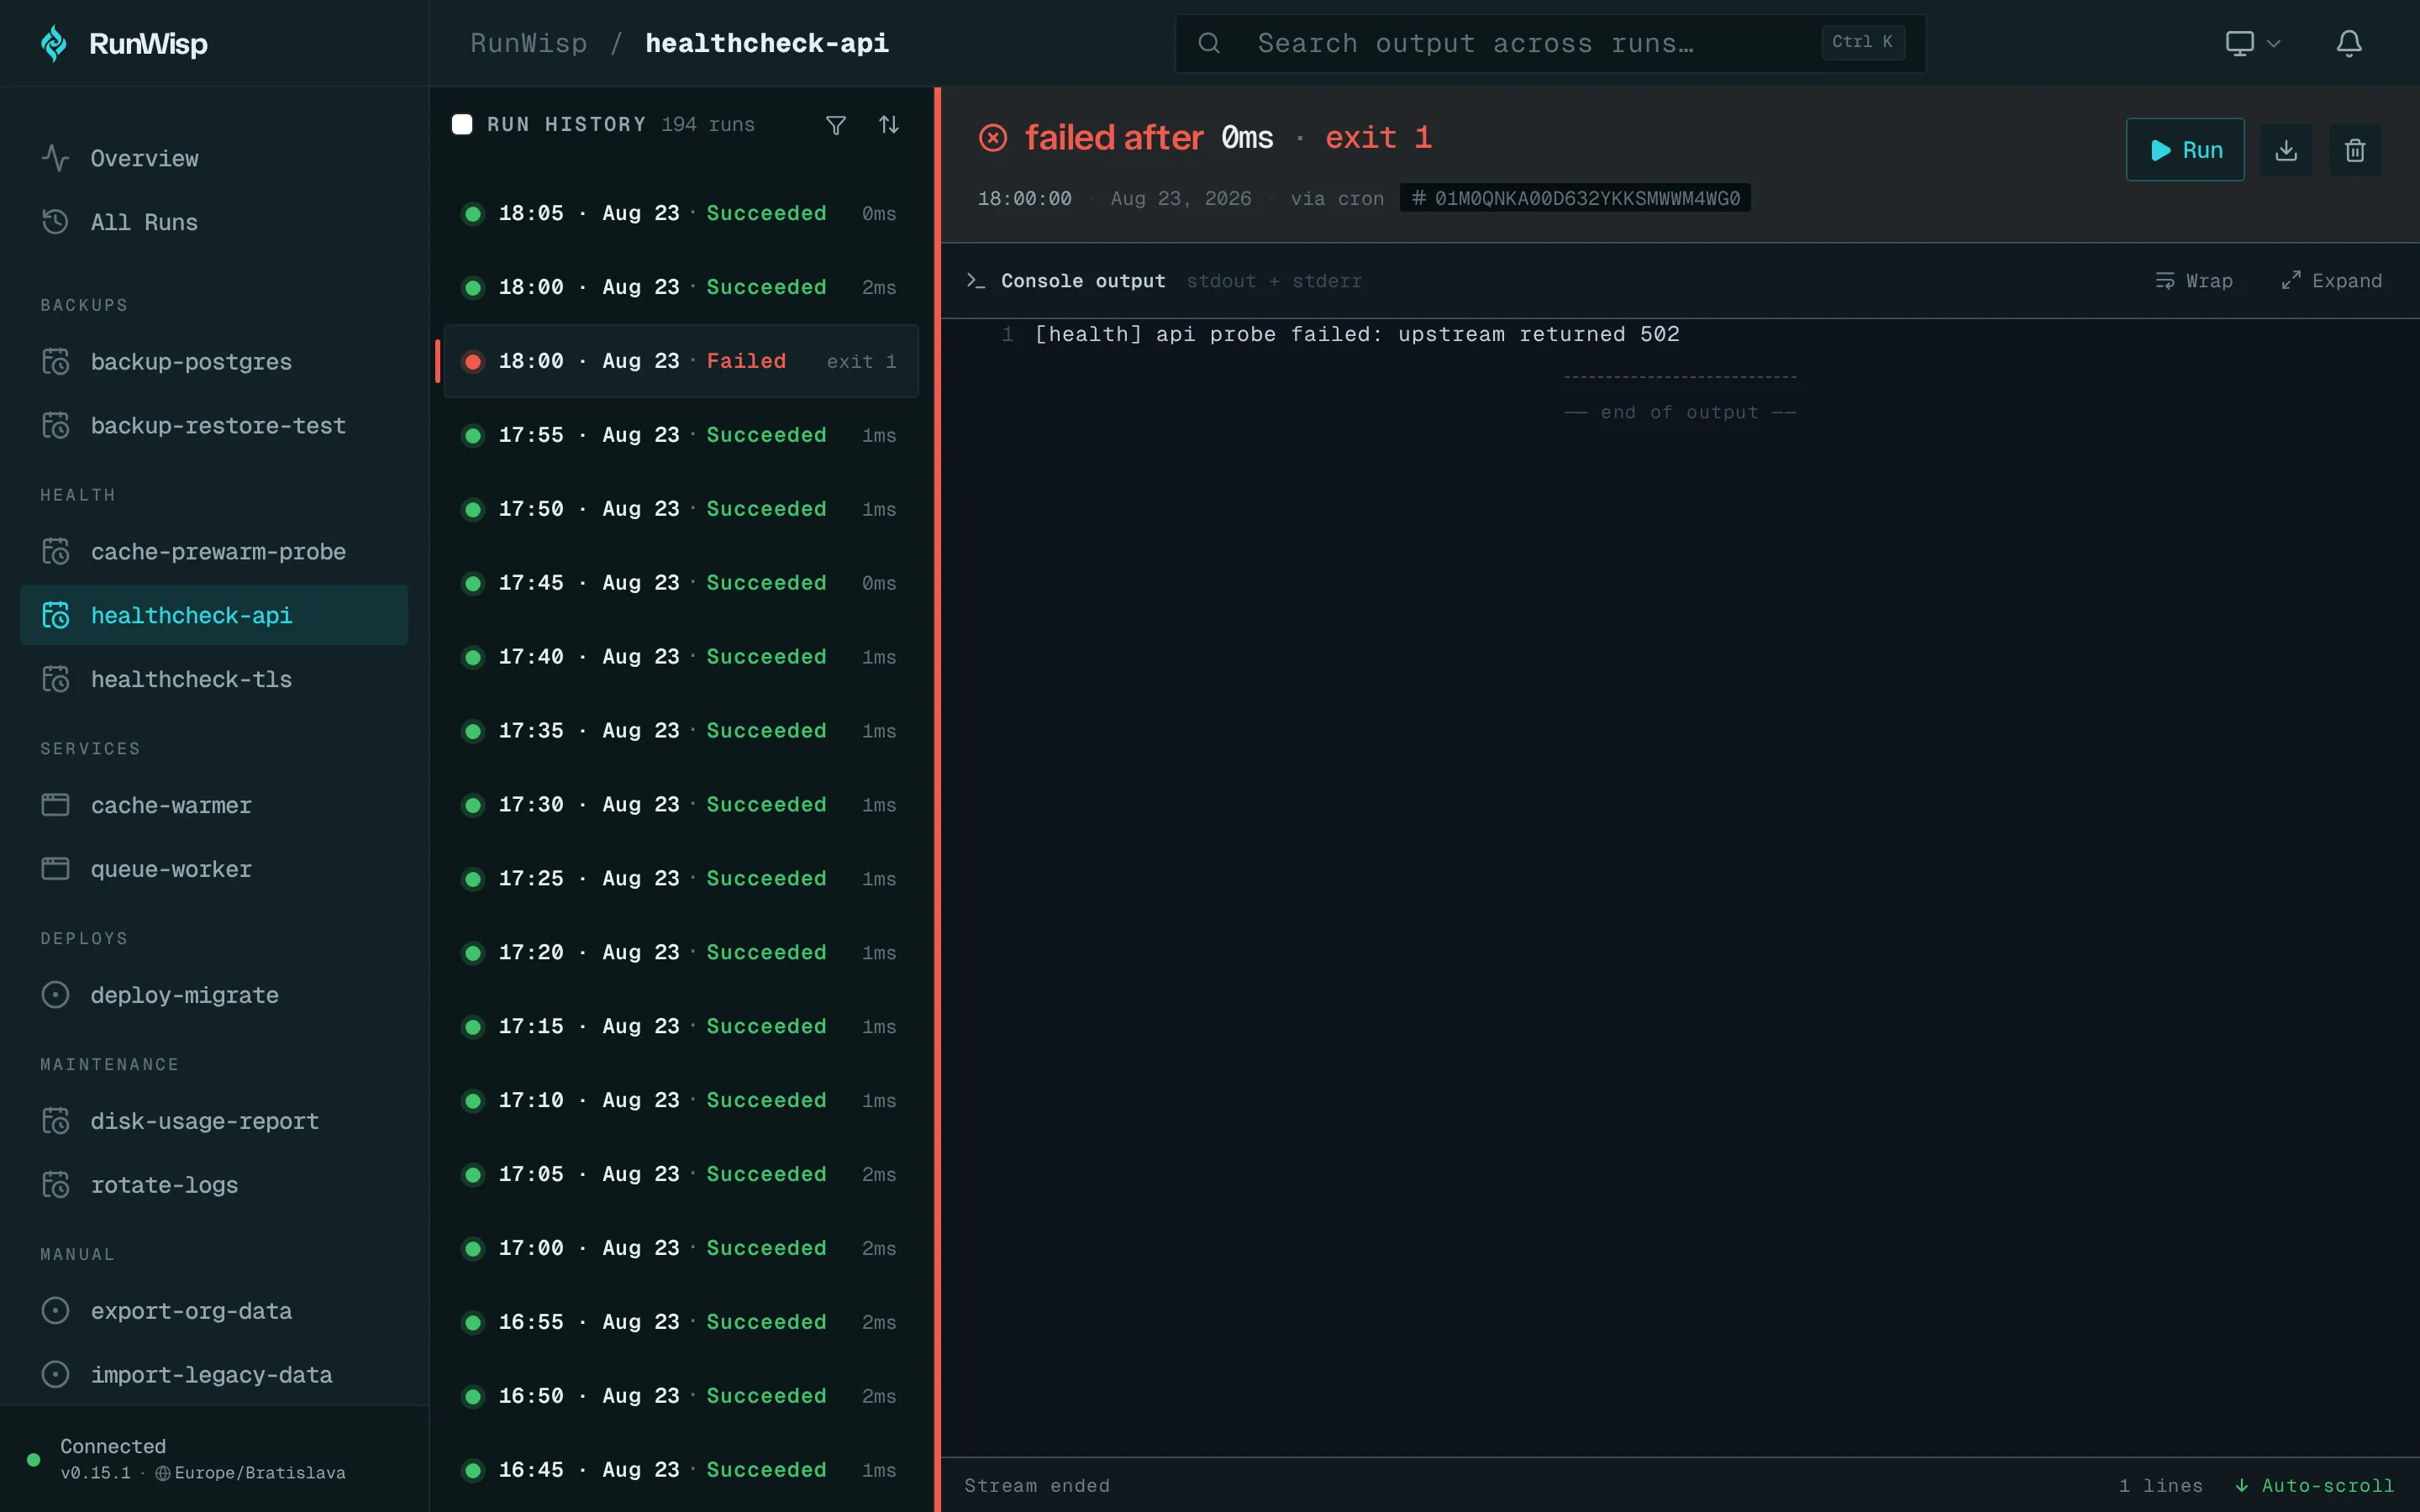Click the 194 runs count

pos(708,124)
